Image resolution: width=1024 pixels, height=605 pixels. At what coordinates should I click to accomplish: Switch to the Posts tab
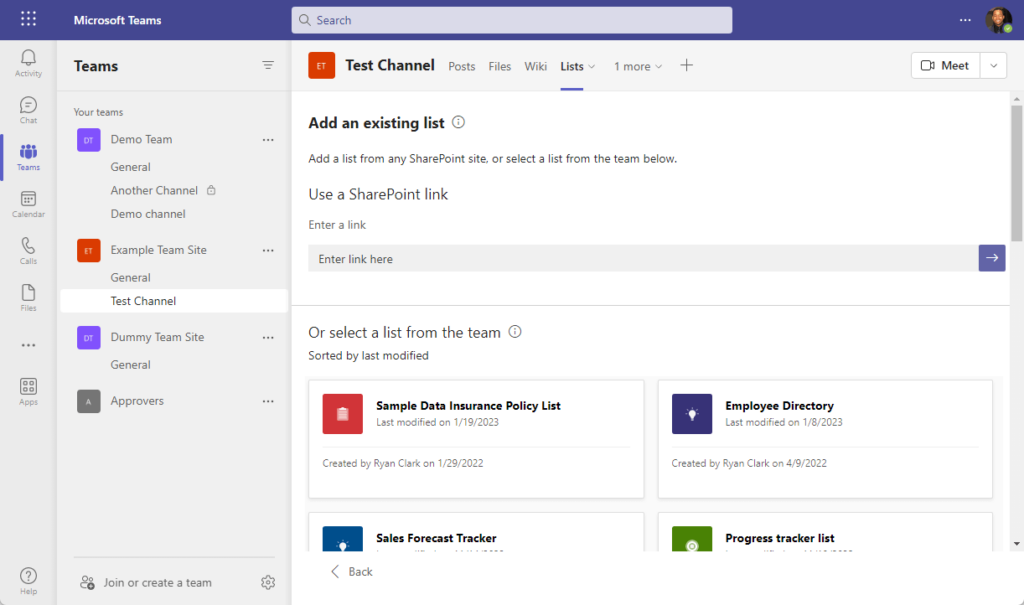coord(462,67)
